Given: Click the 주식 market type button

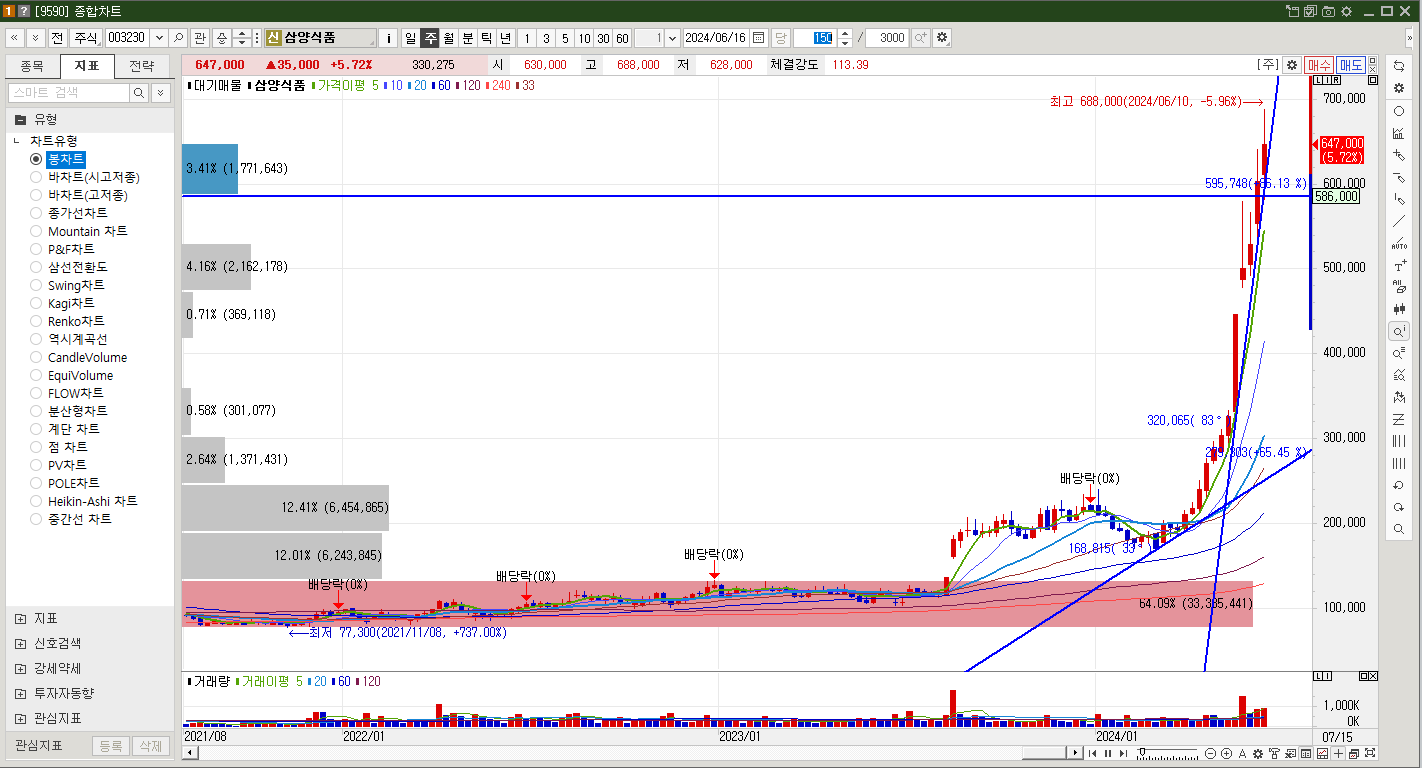Looking at the screenshot, I should tap(86, 38).
